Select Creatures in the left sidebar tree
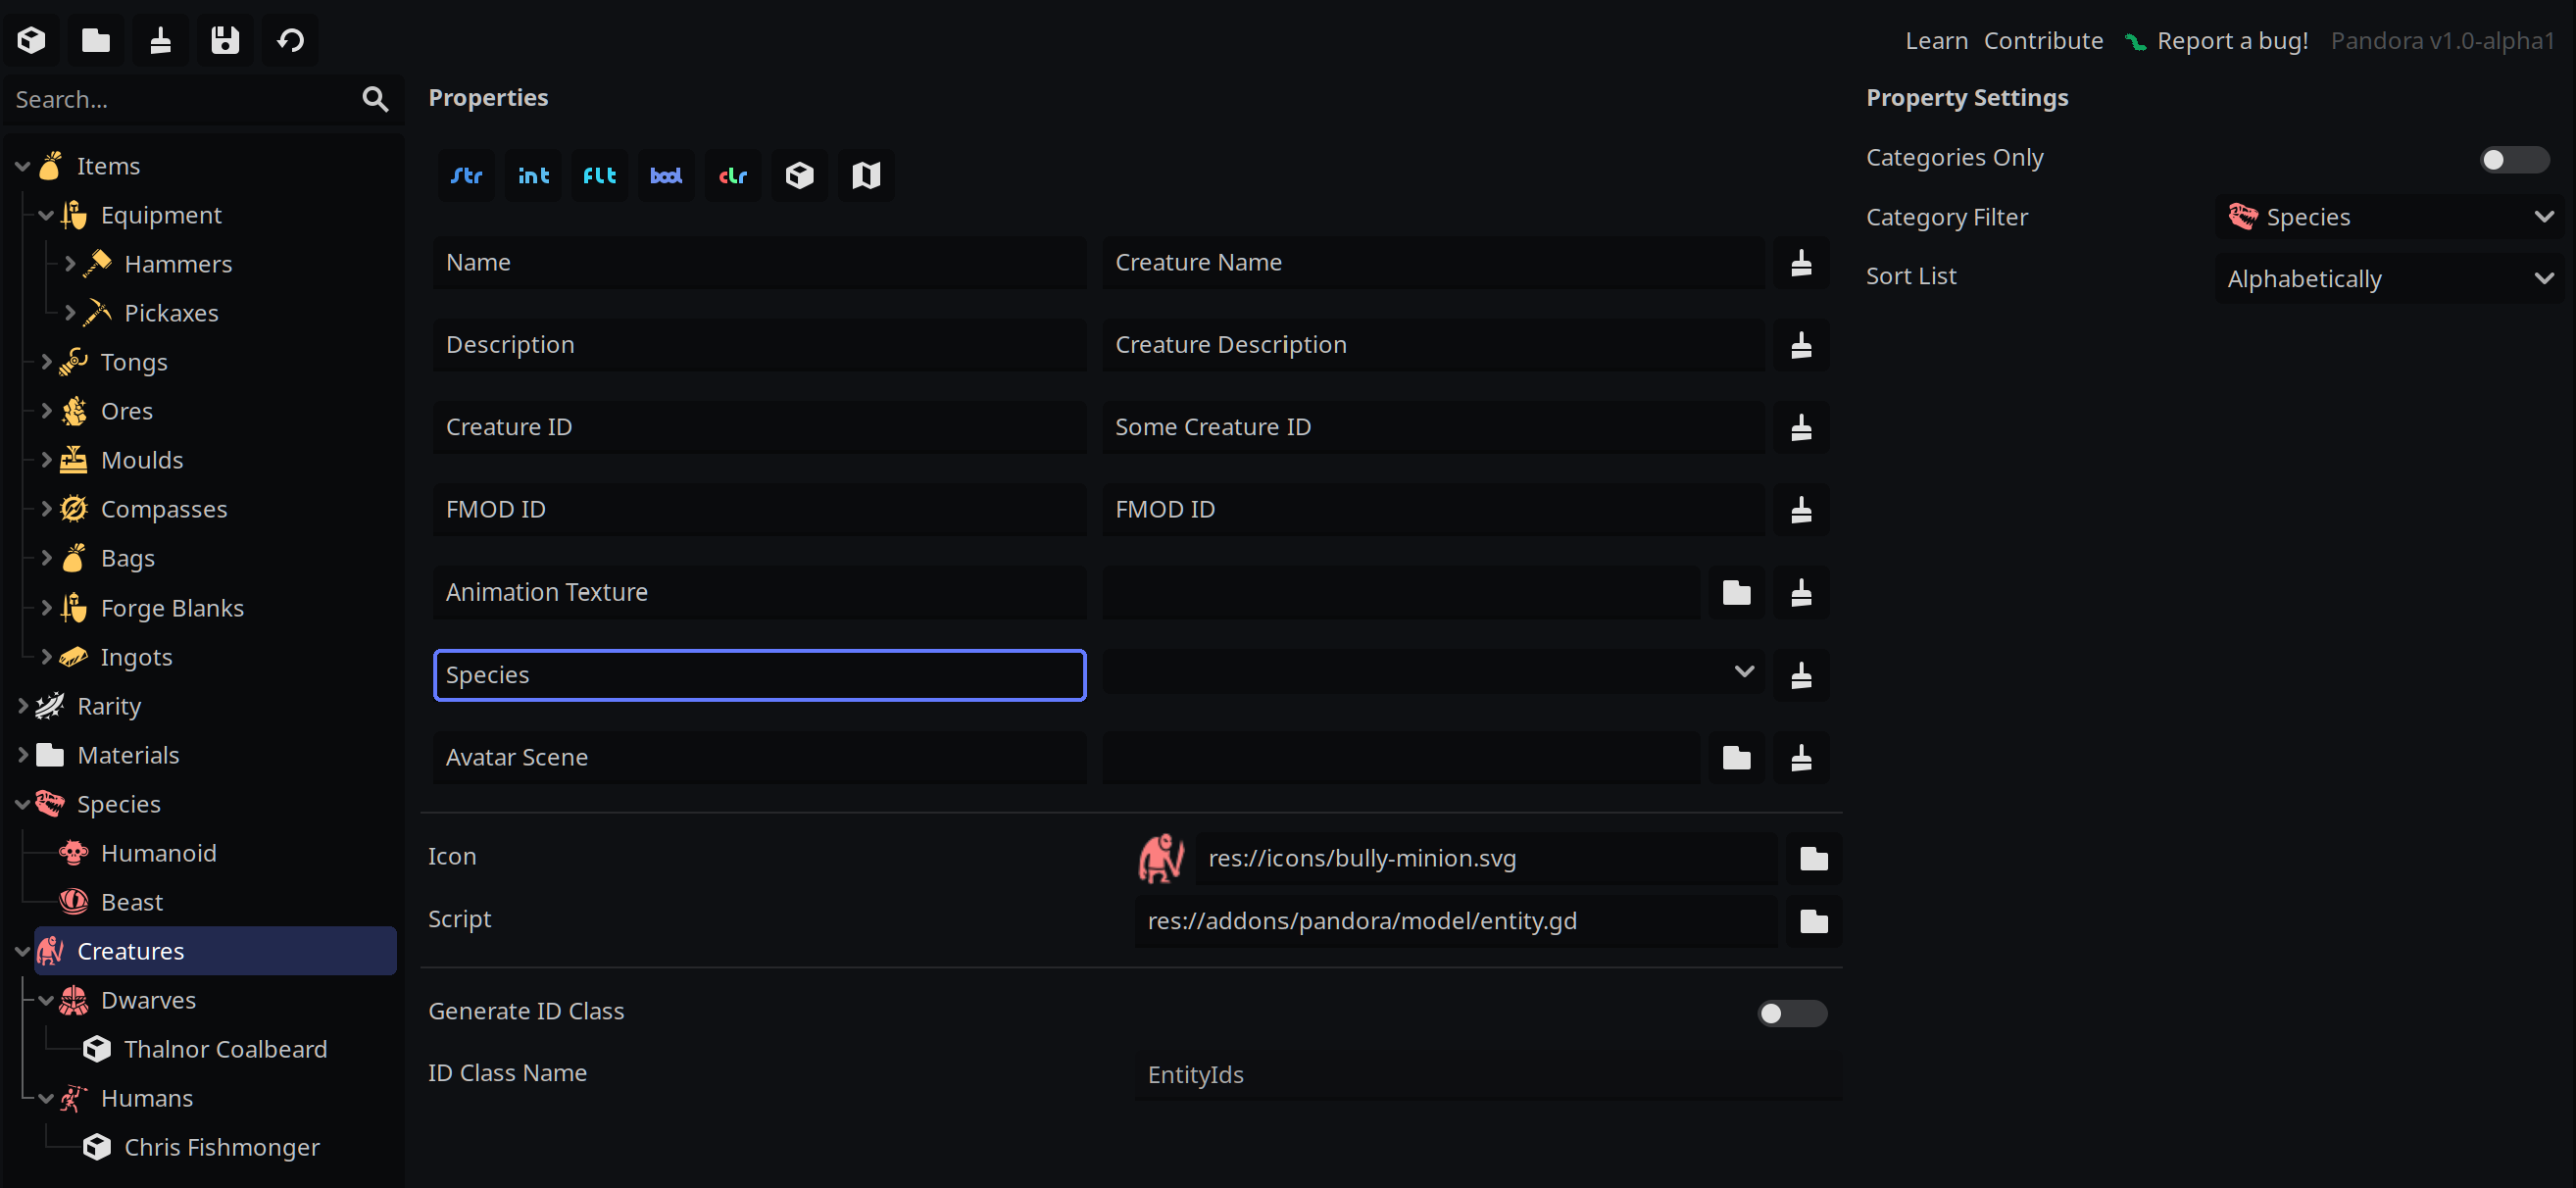This screenshot has height=1188, width=2576. (x=129, y=950)
